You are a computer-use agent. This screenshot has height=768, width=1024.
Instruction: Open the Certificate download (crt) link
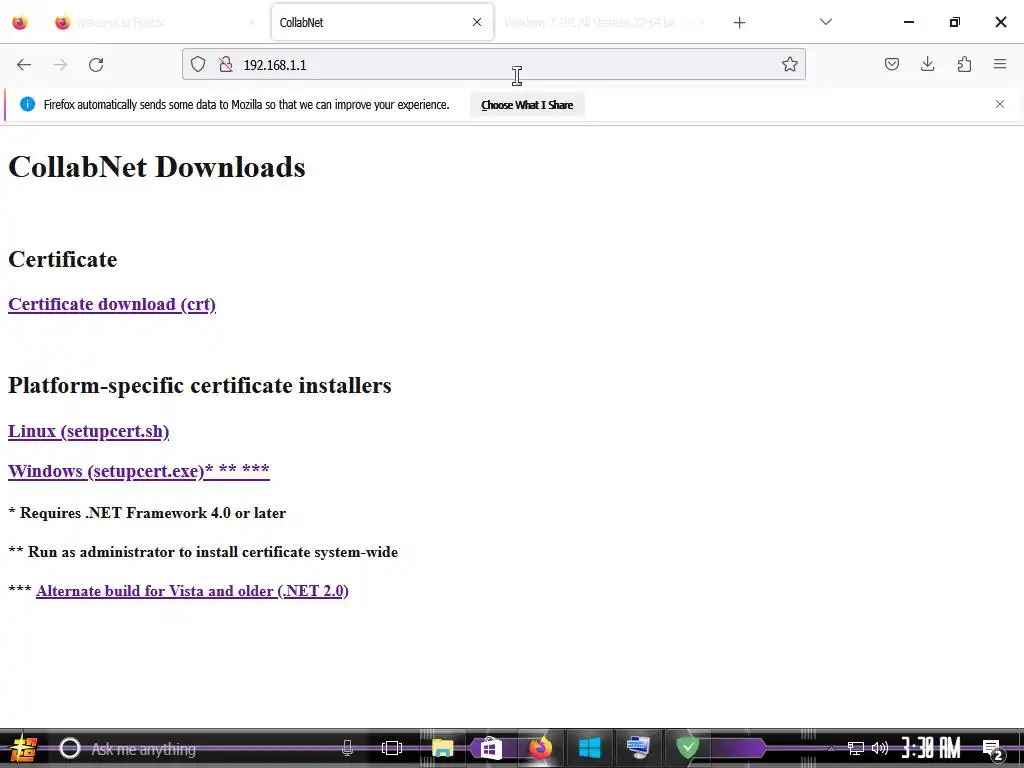pyautogui.click(x=112, y=304)
